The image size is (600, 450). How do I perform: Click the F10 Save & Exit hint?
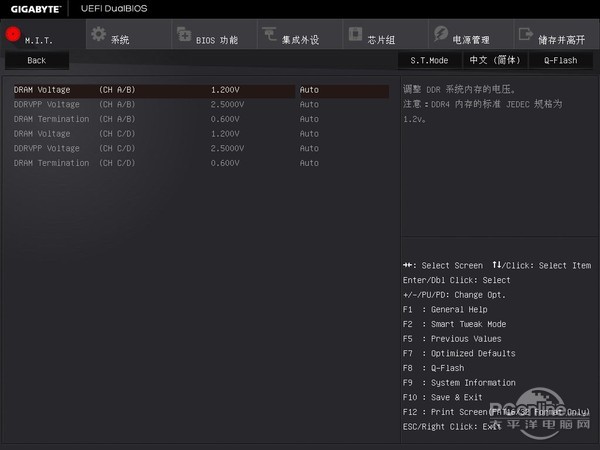pos(443,398)
